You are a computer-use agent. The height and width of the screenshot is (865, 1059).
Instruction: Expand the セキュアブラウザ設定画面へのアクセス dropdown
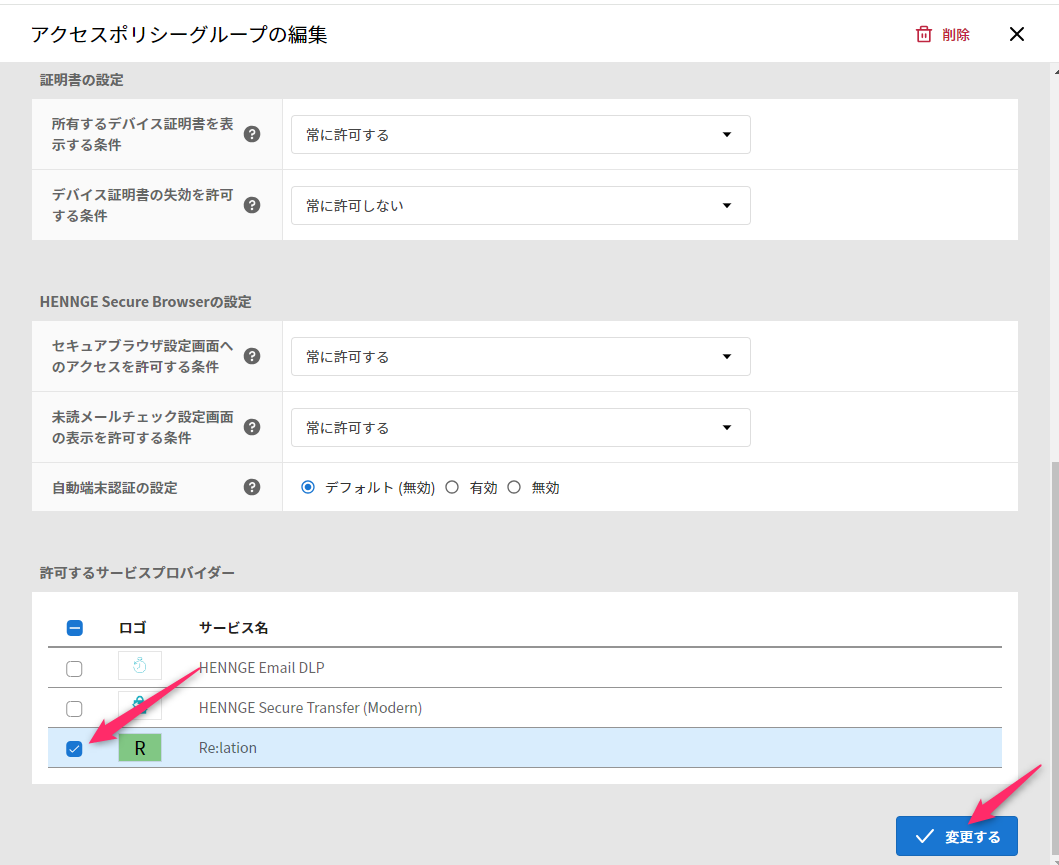point(520,356)
